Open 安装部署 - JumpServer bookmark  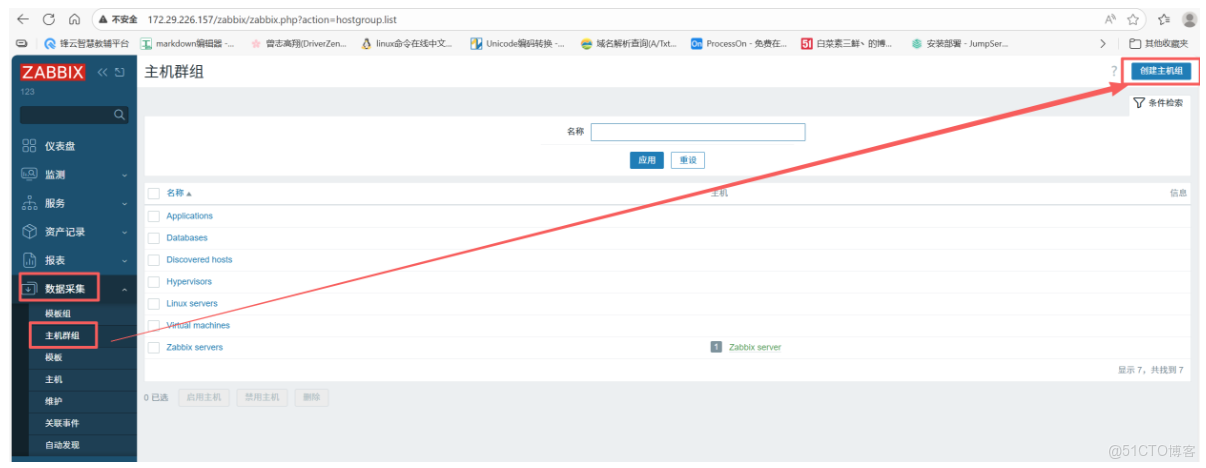point(959,44)
